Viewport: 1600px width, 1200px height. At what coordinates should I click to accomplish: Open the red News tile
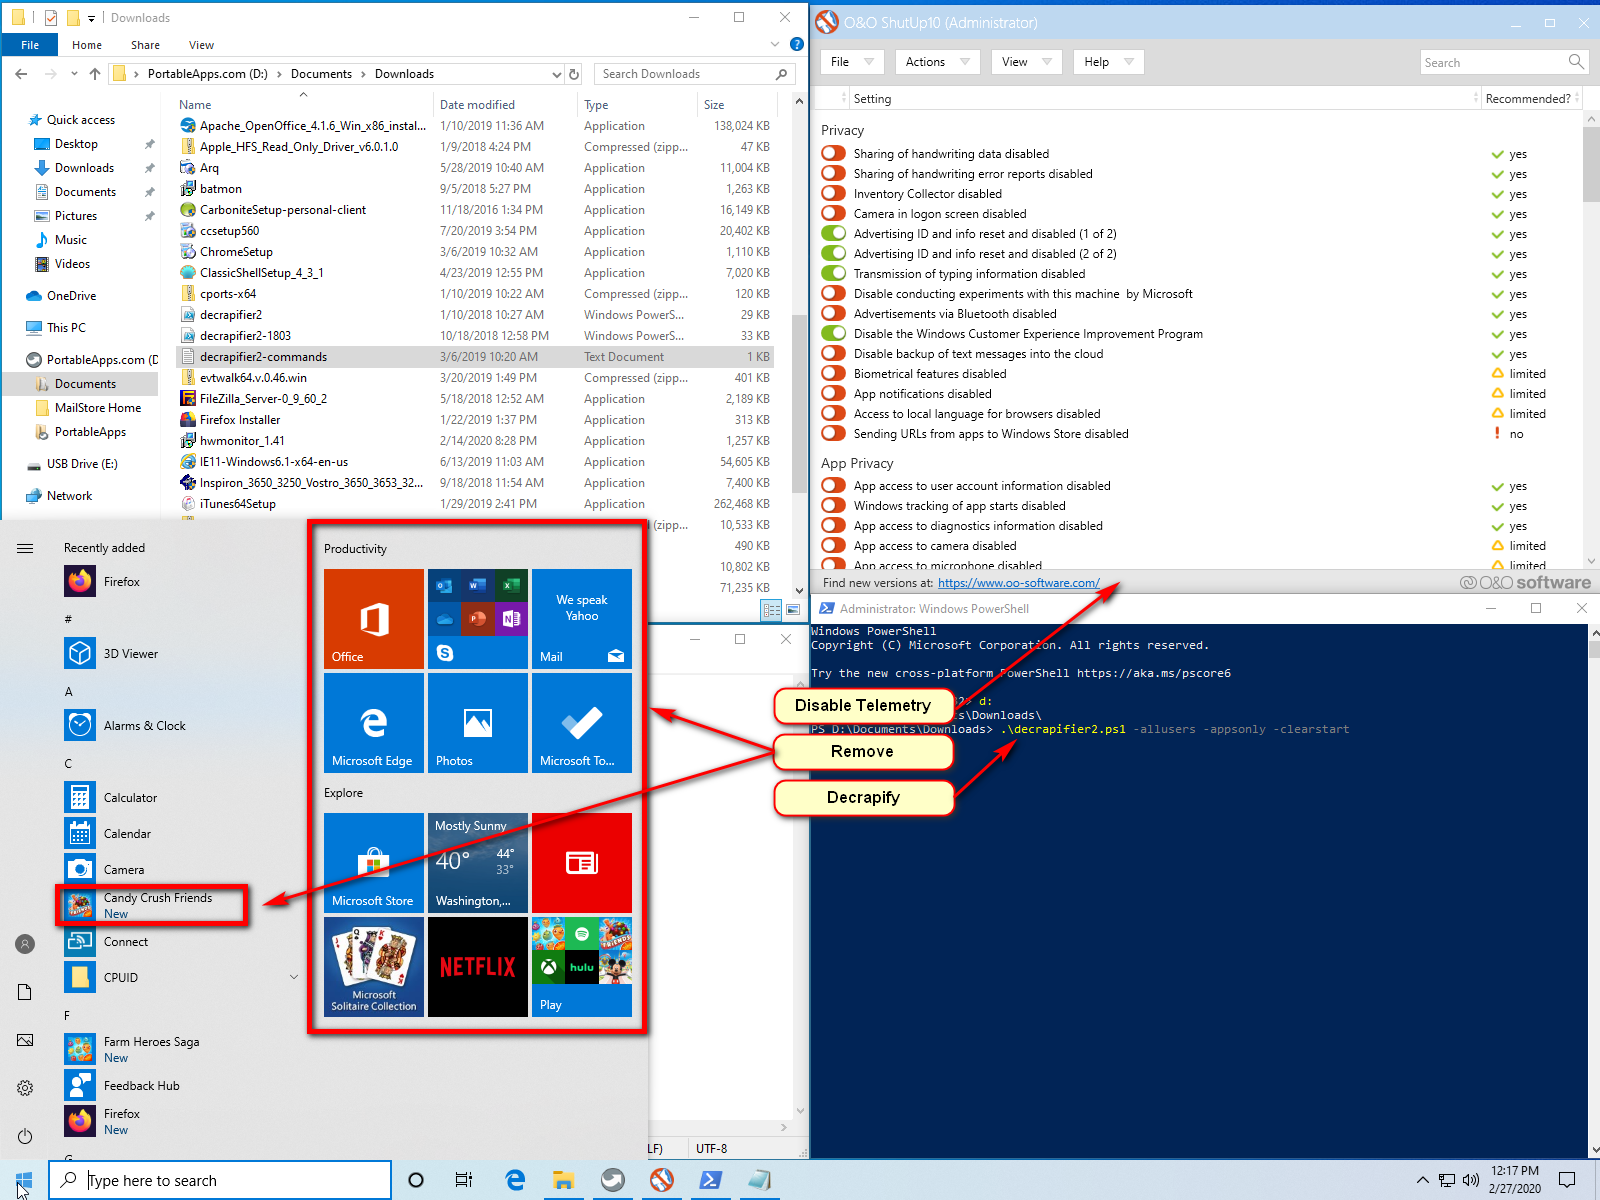click(582, 863)
